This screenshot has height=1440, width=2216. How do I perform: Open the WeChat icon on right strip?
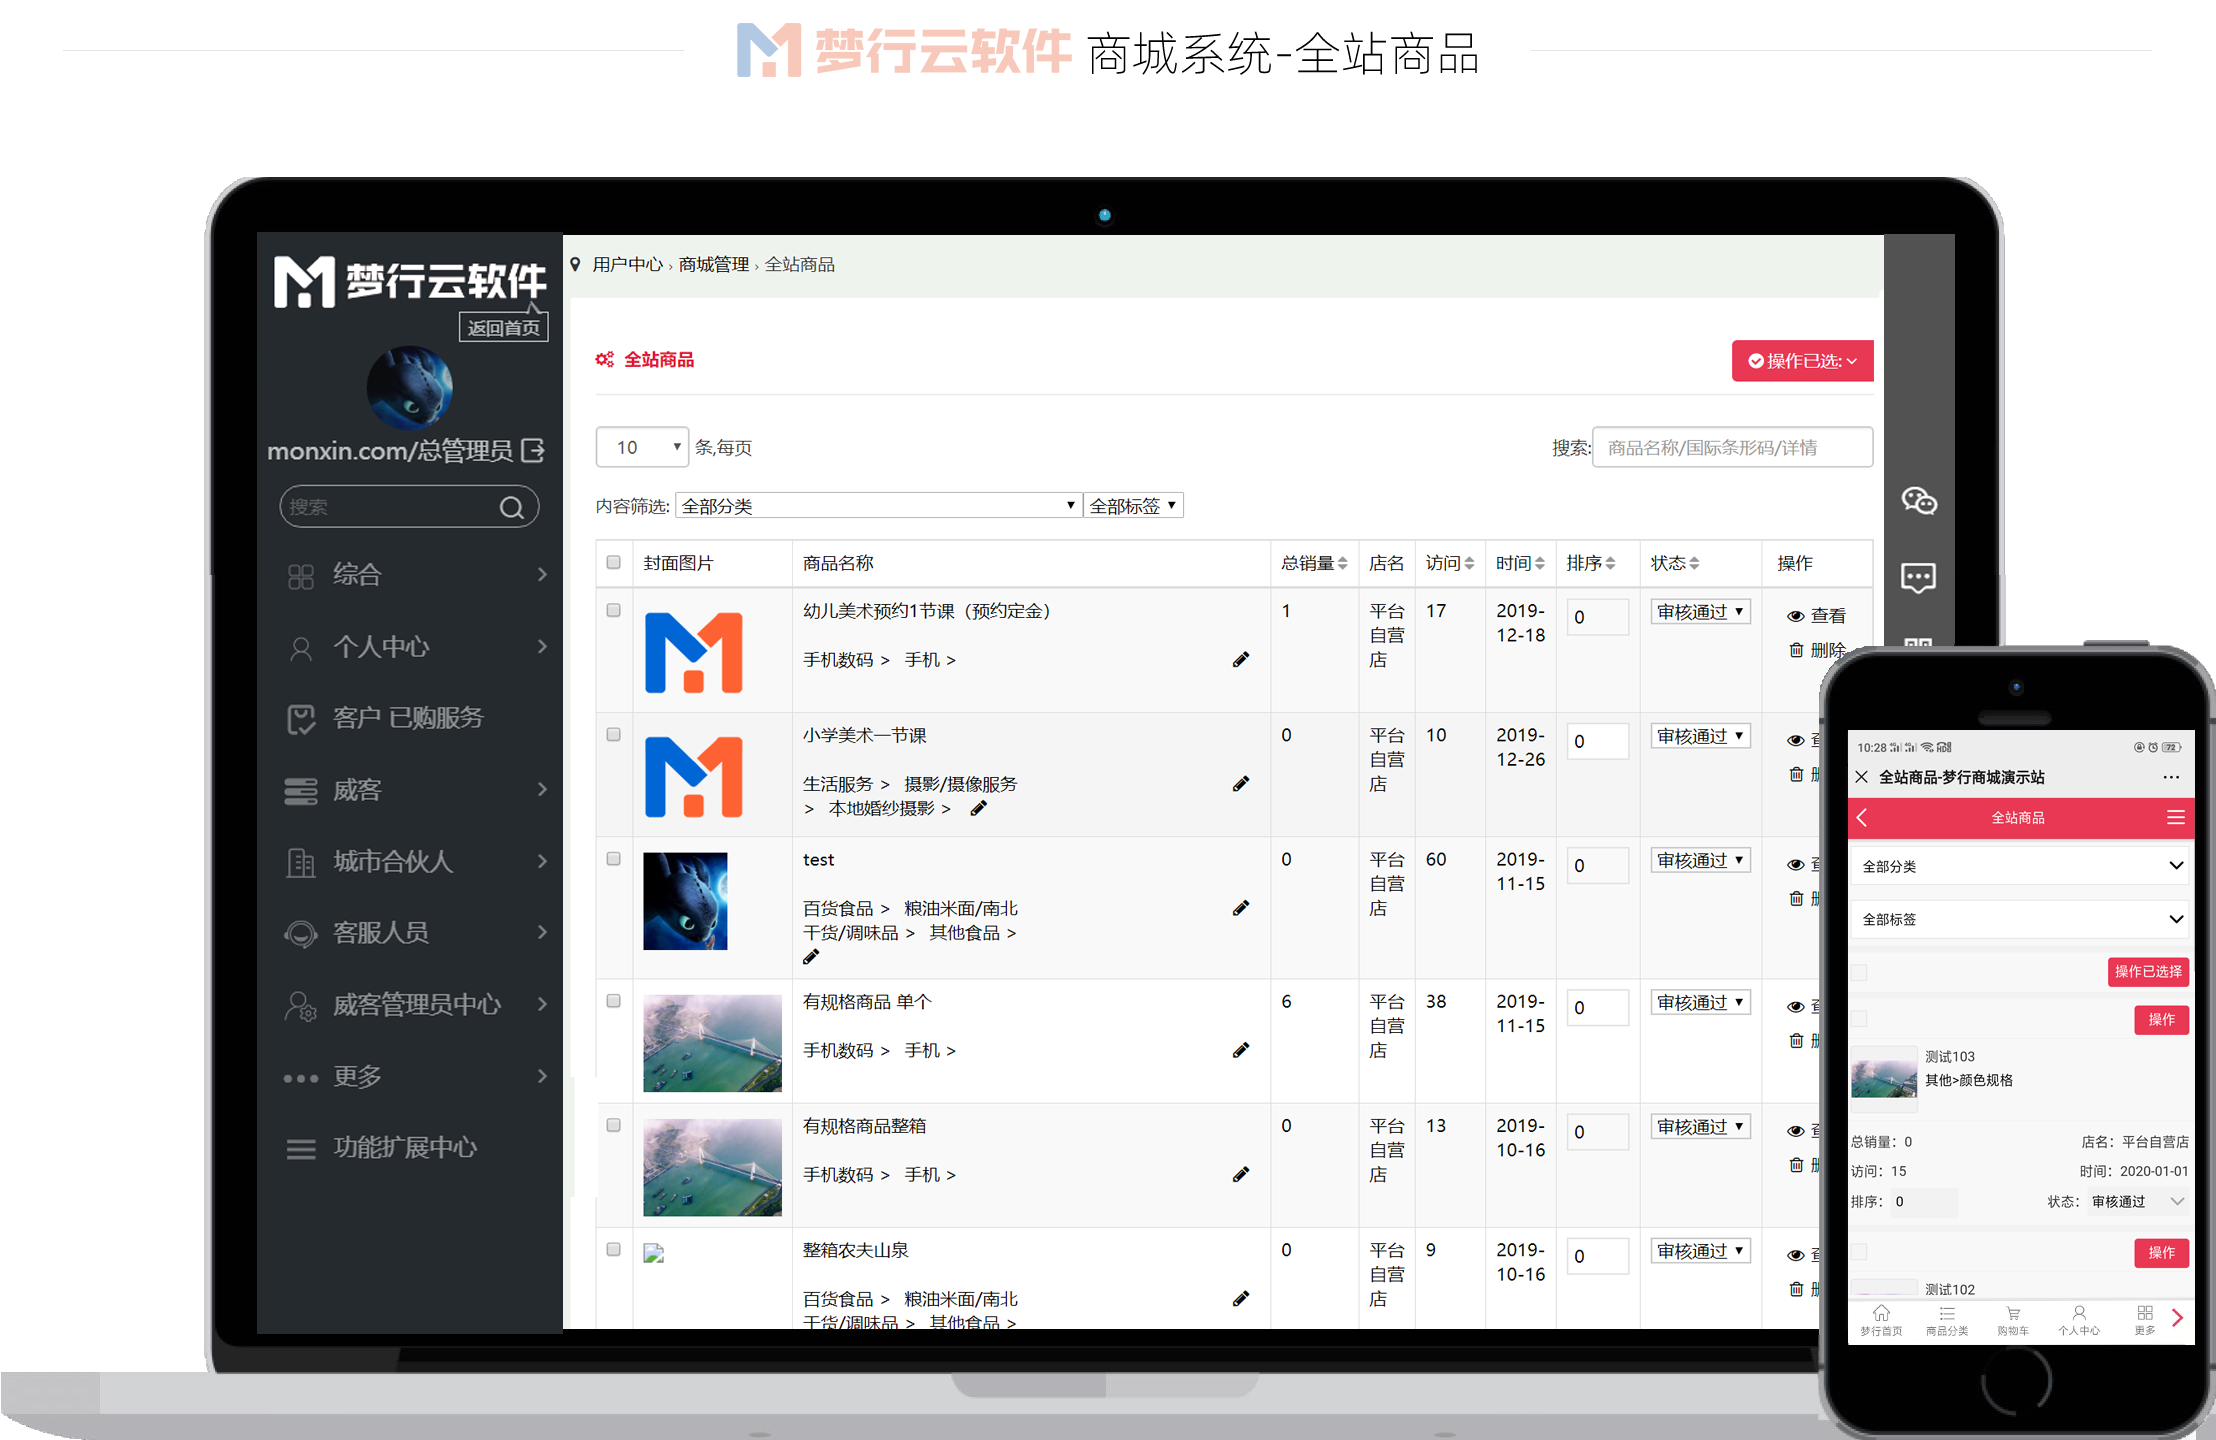(1918, 500)
